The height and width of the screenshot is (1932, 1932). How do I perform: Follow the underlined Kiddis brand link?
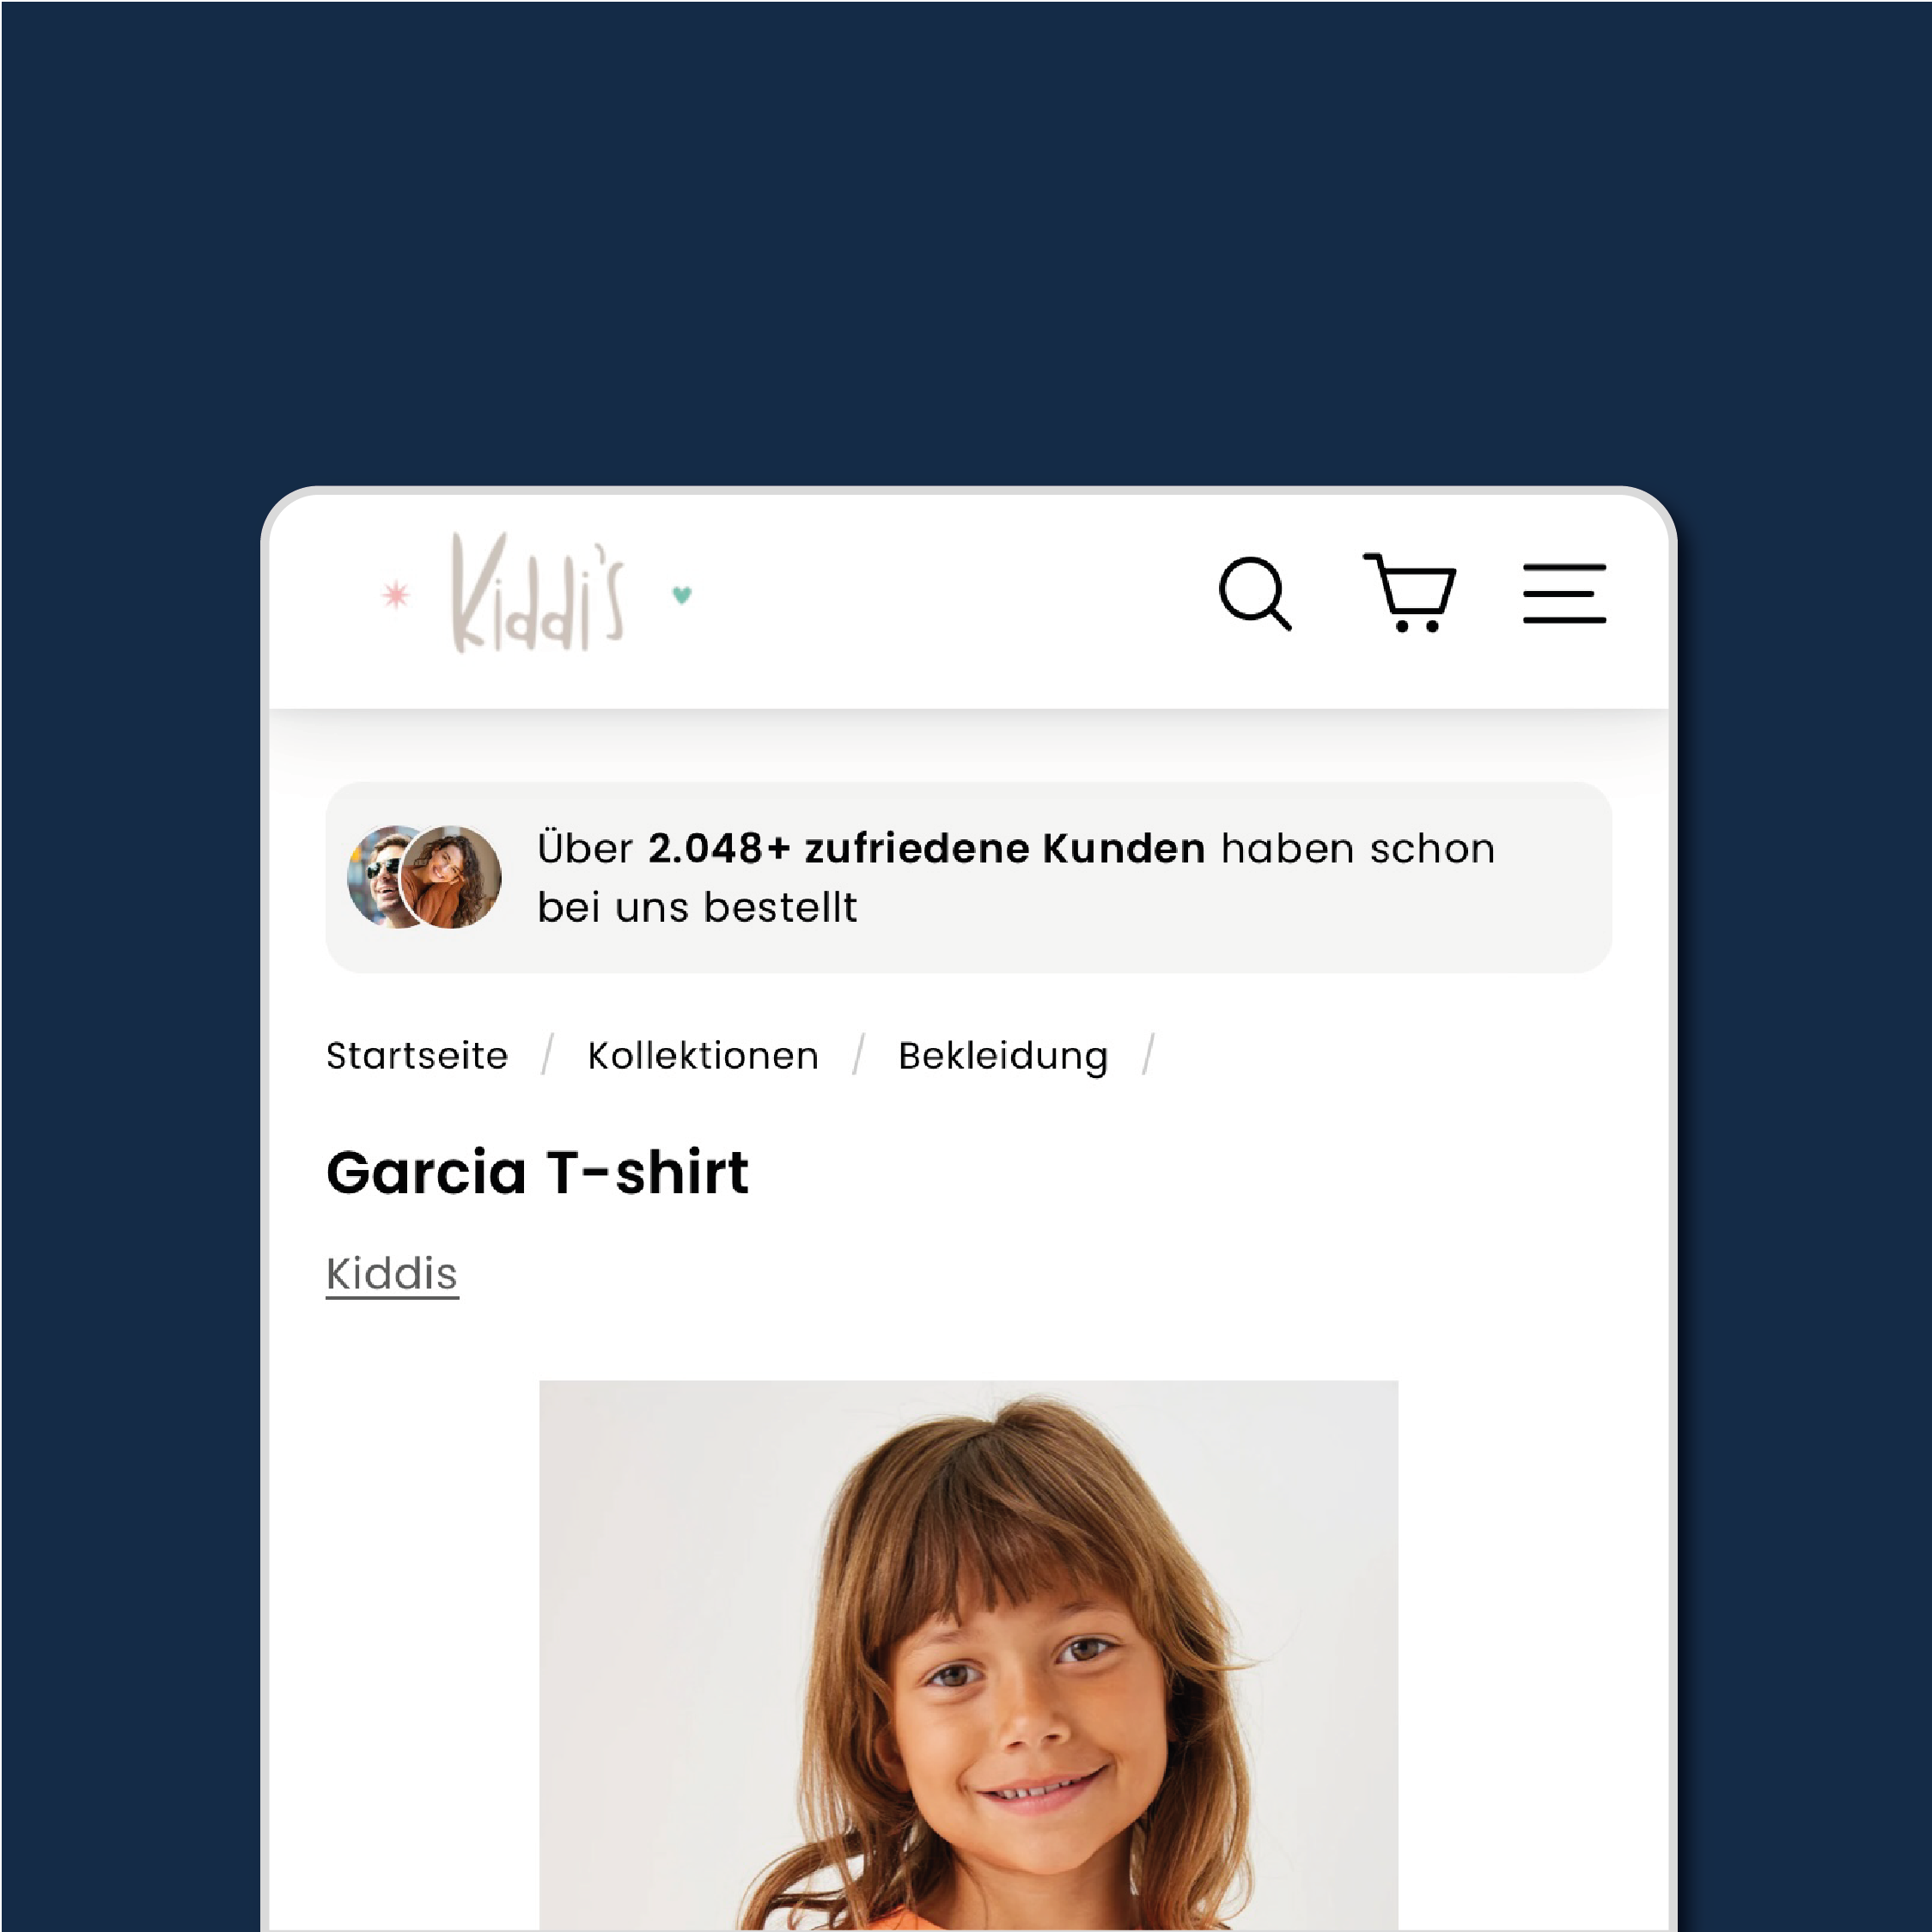[392, 1274]
